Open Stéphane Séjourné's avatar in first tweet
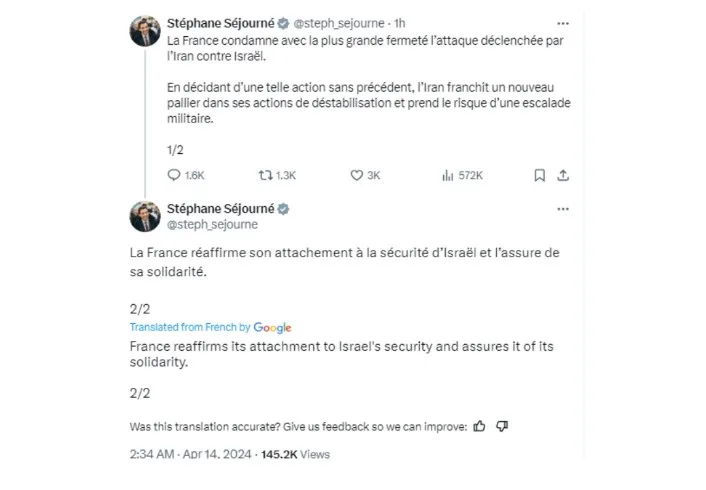Viewport: 706px width, 490px height. click(145, 31)
